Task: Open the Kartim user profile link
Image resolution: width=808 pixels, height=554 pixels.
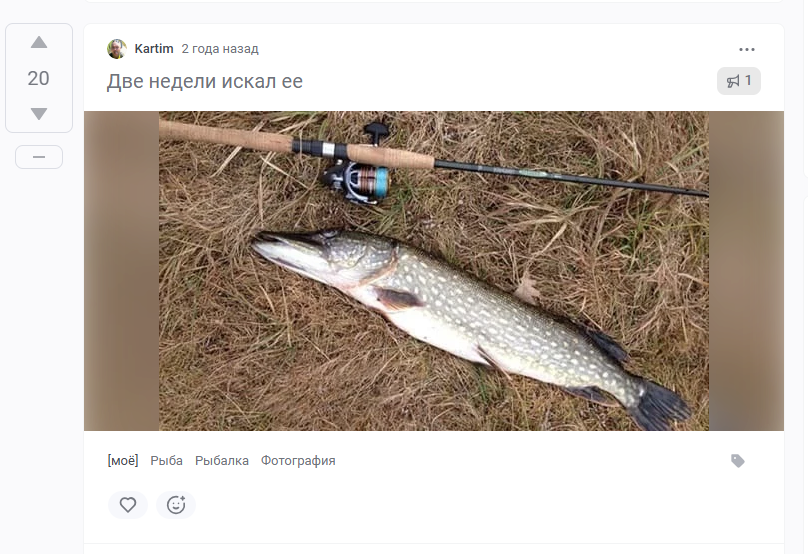Action: [154, 49]
